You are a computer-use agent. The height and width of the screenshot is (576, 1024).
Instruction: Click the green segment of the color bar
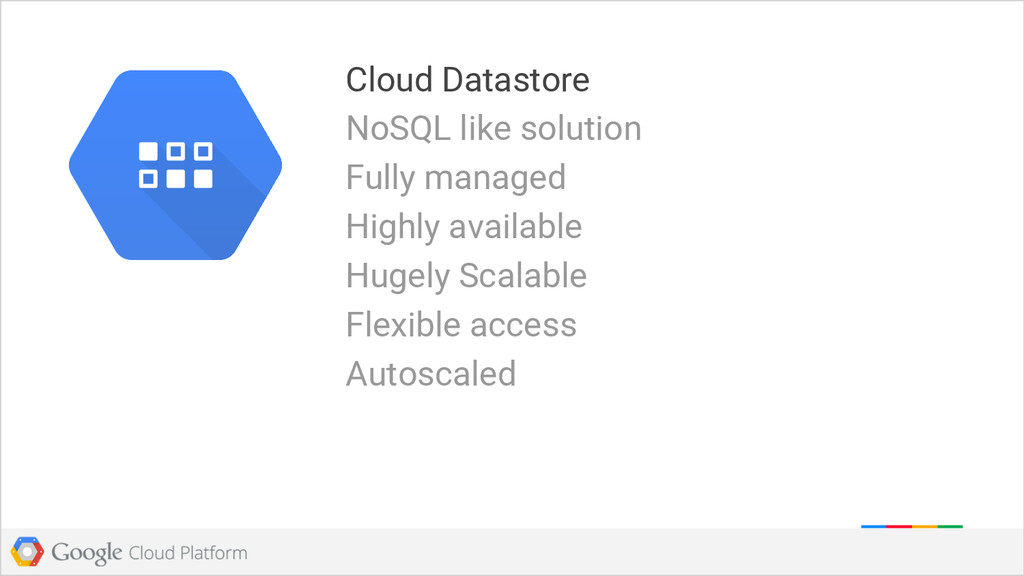click(950, 525)
